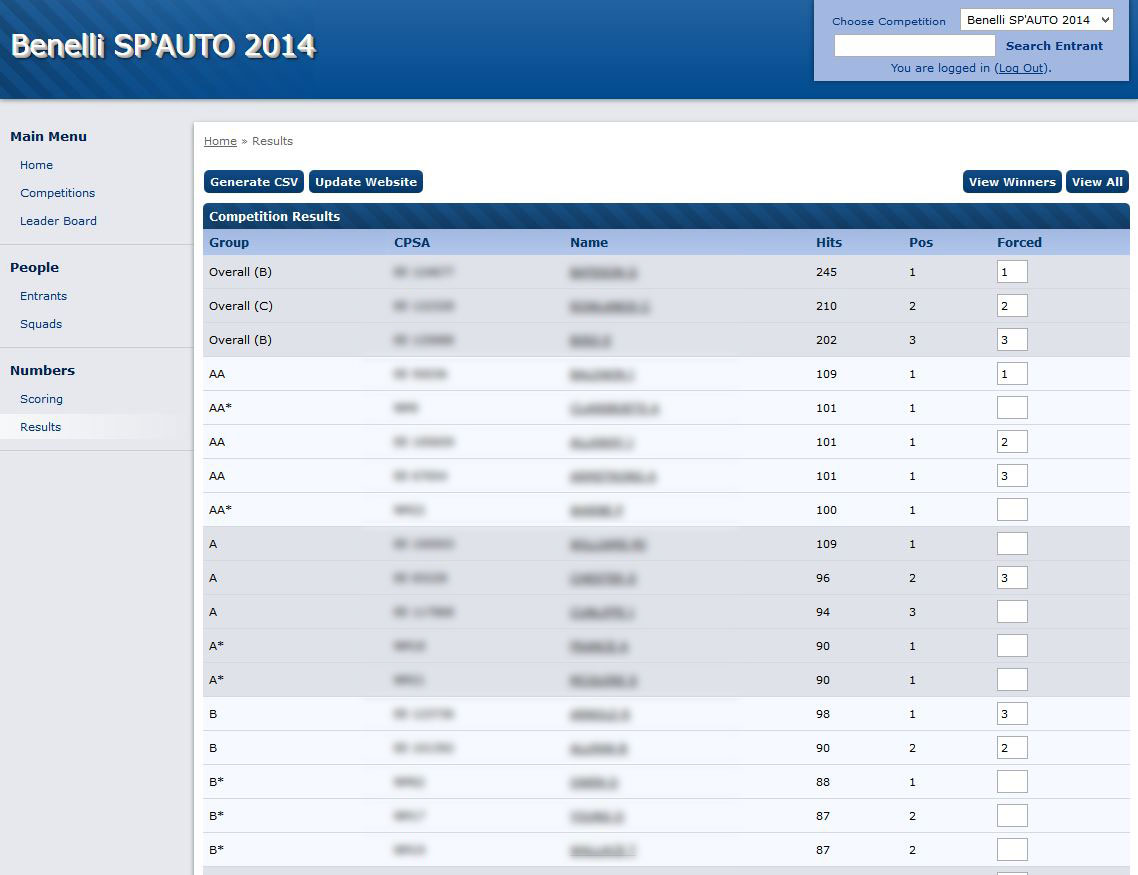Screen dimensions: 1138x875
Task: Click the 88 hits cell
Action: 822,782
